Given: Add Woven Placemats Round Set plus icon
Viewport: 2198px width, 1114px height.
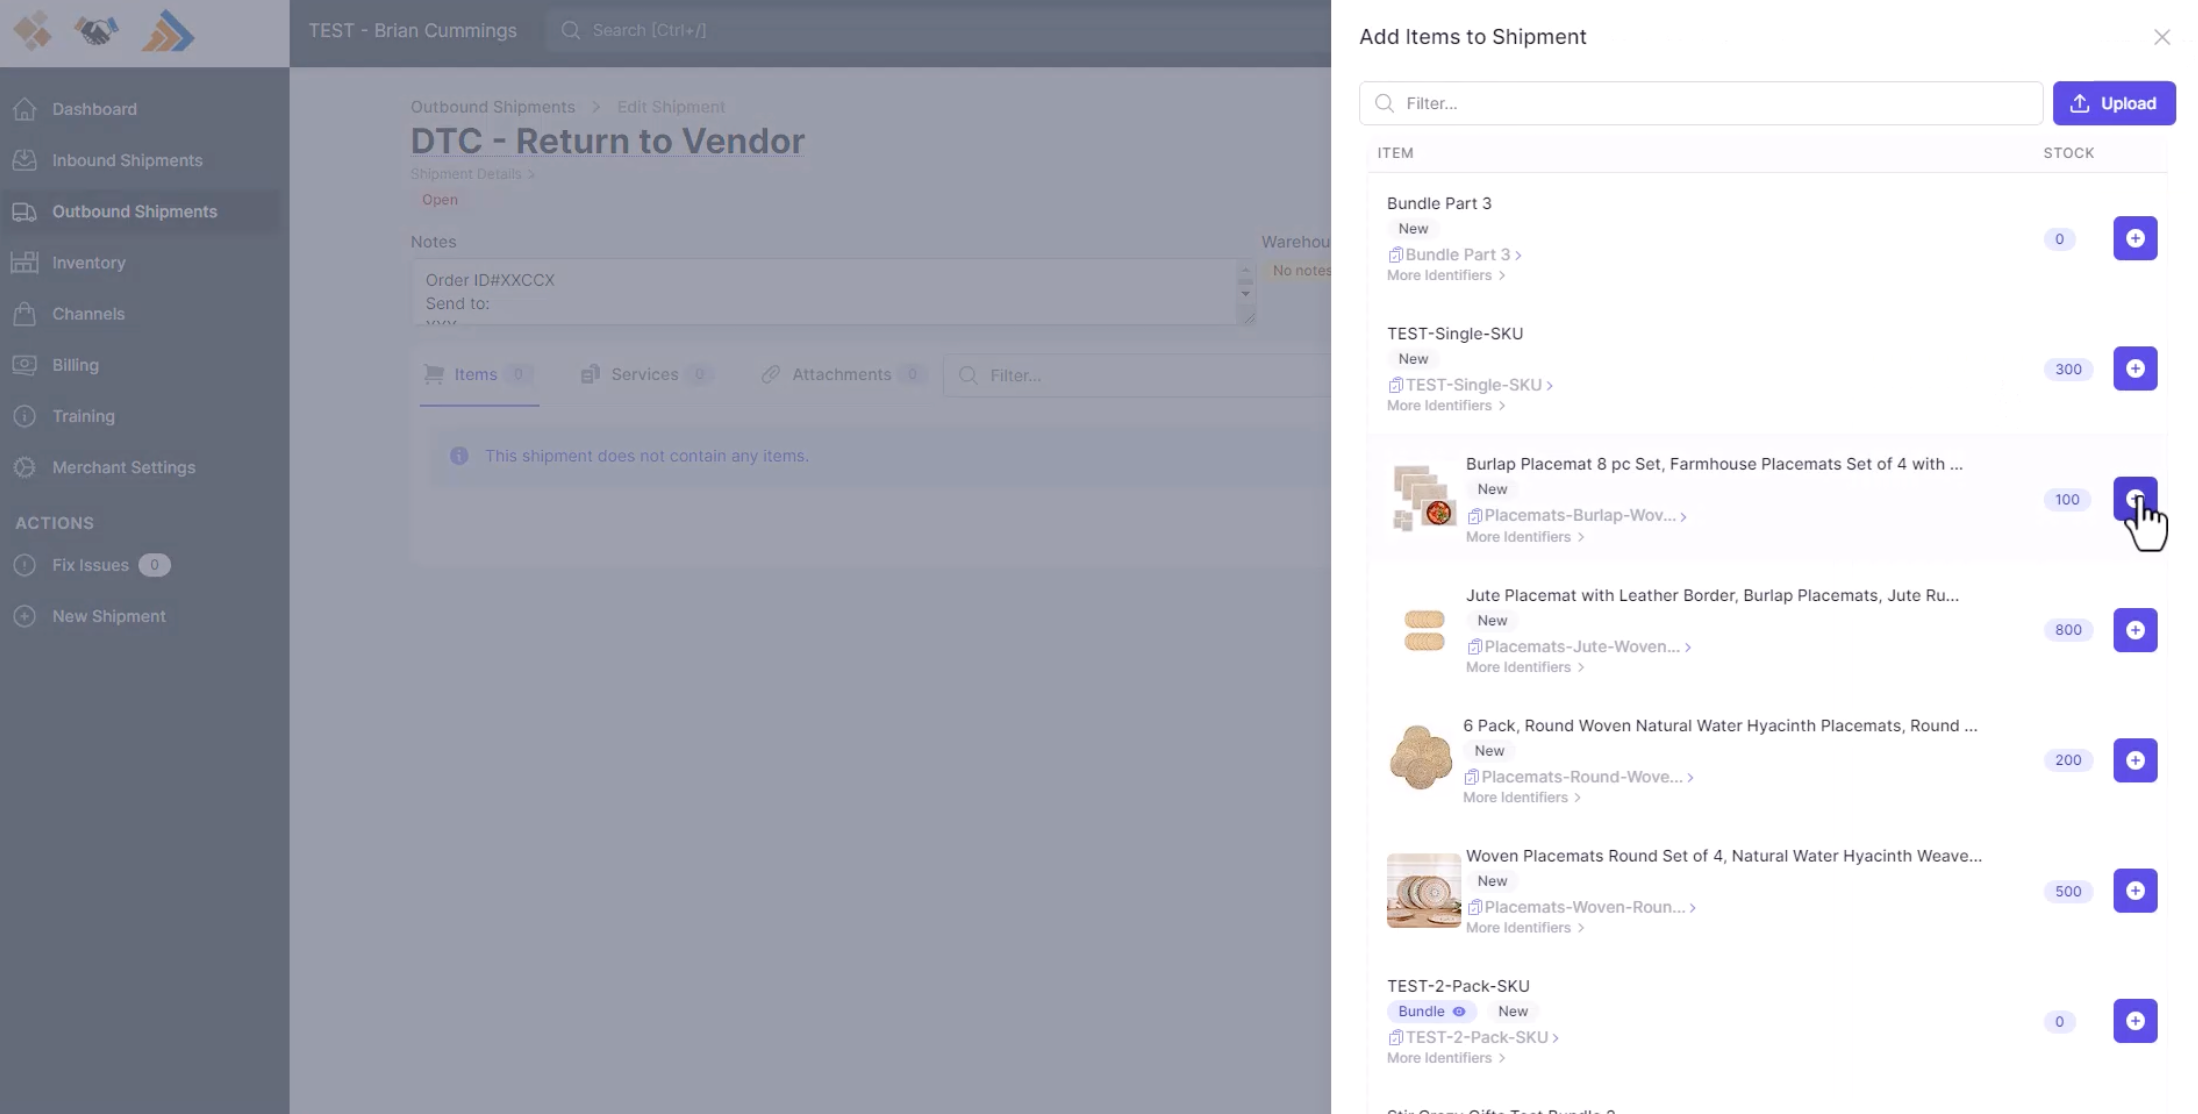Looking at the screenshot, I should pos(2134,891).
